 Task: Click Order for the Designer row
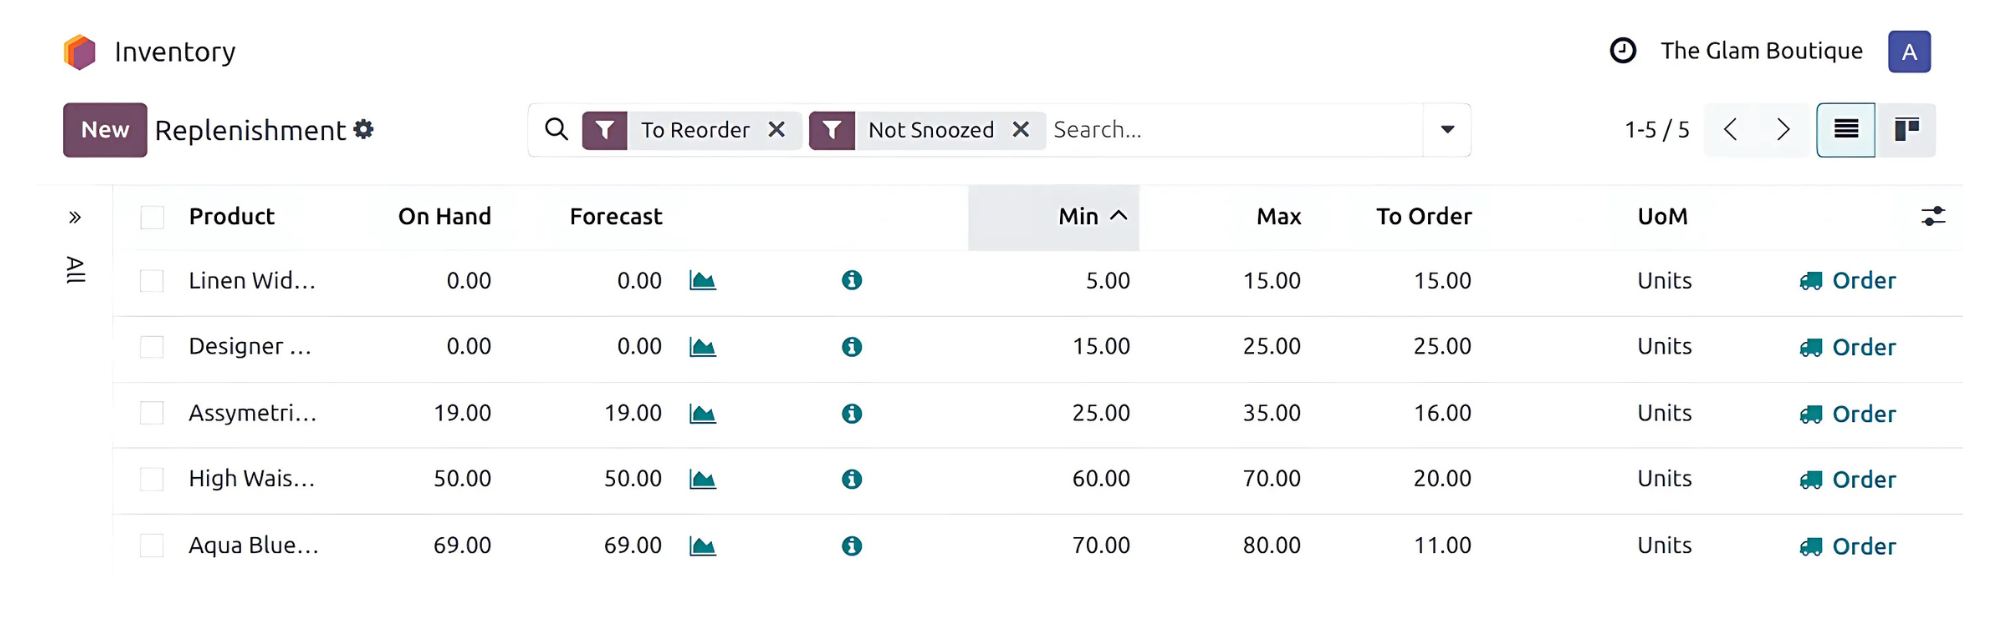[1848, 348]
